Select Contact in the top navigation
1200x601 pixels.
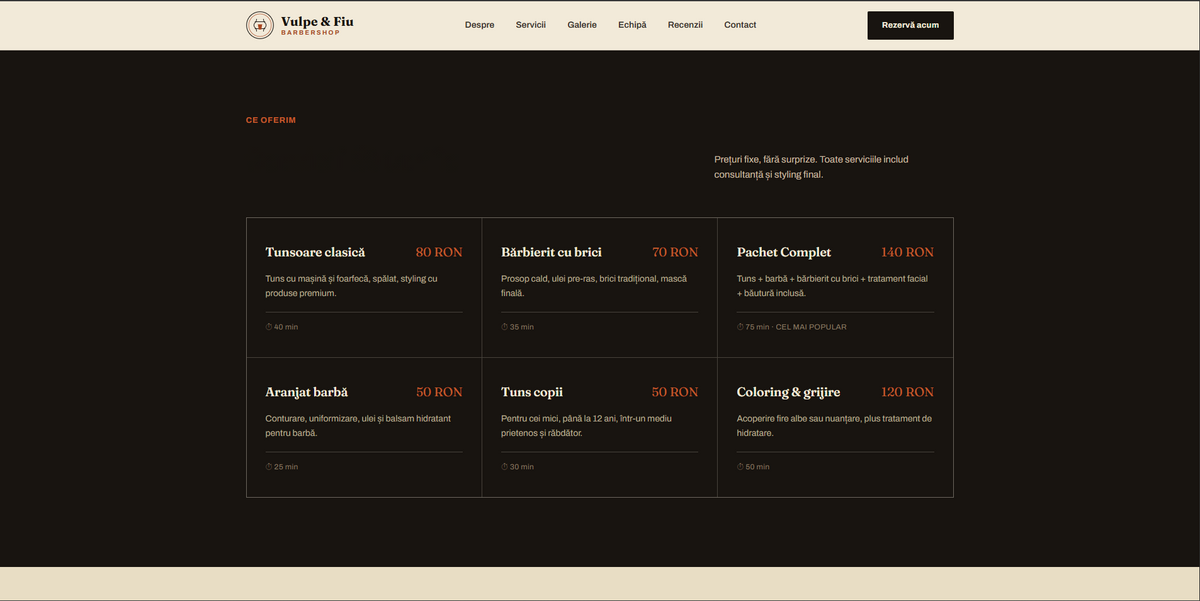(x=740, y=25)
